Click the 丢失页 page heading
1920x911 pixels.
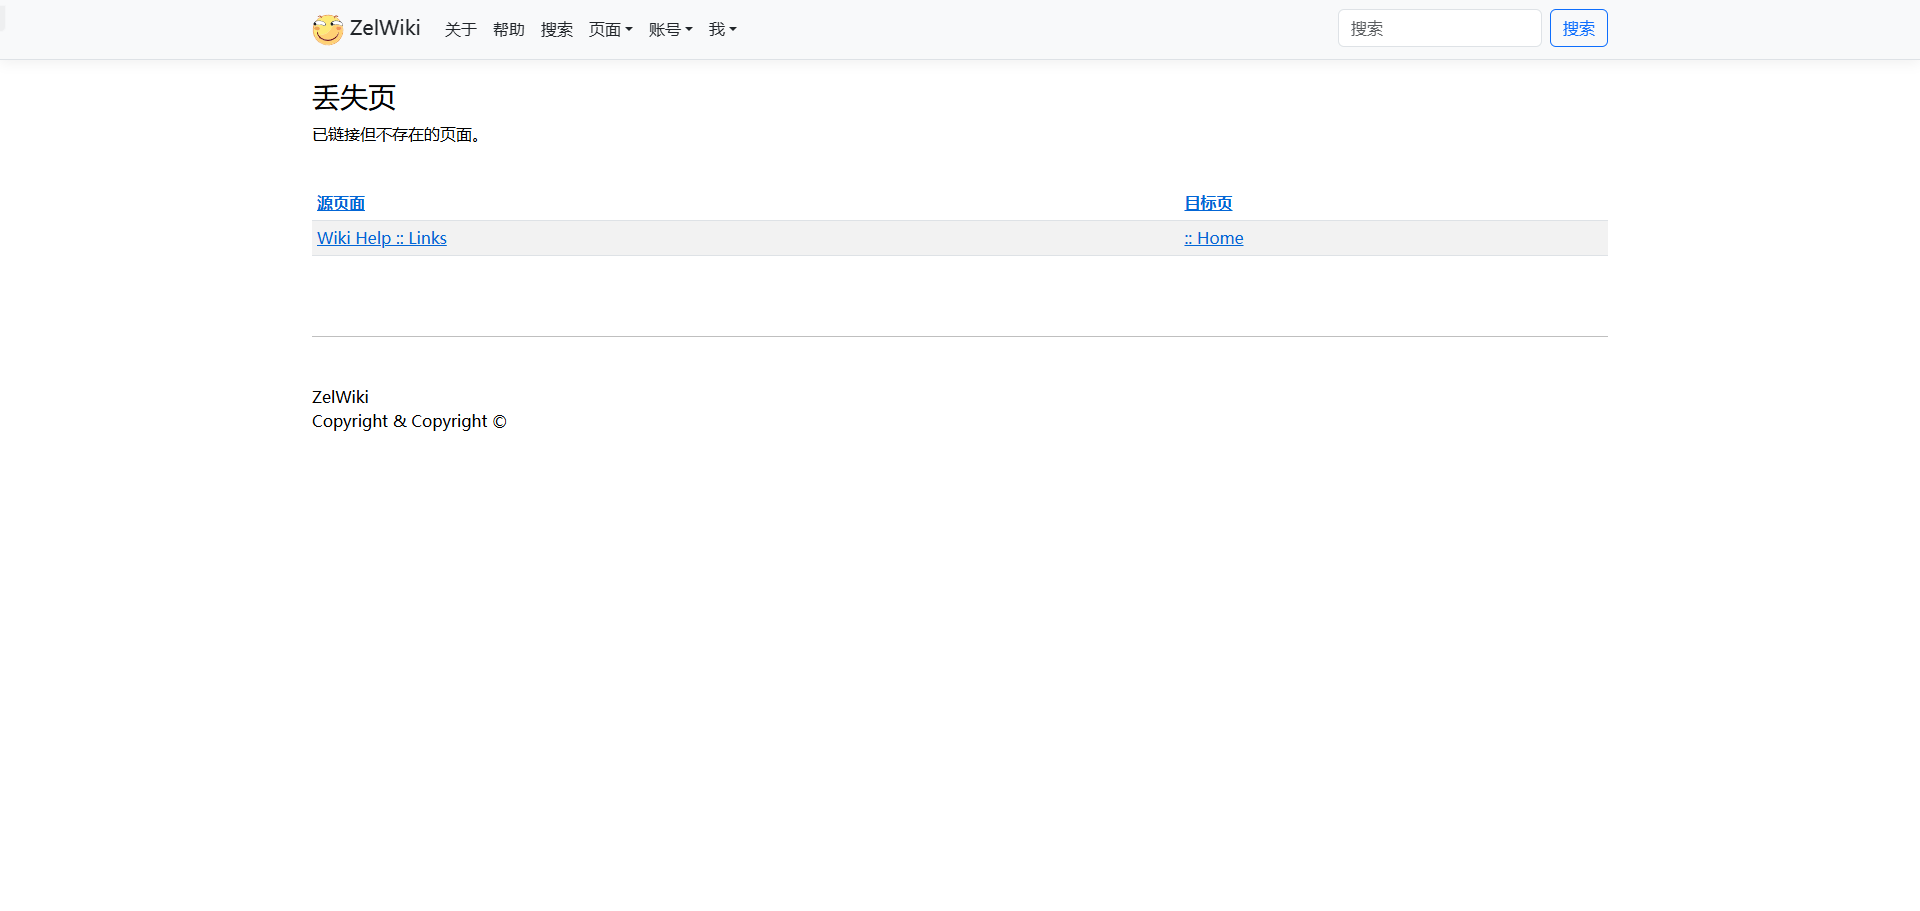click(354, 97)
